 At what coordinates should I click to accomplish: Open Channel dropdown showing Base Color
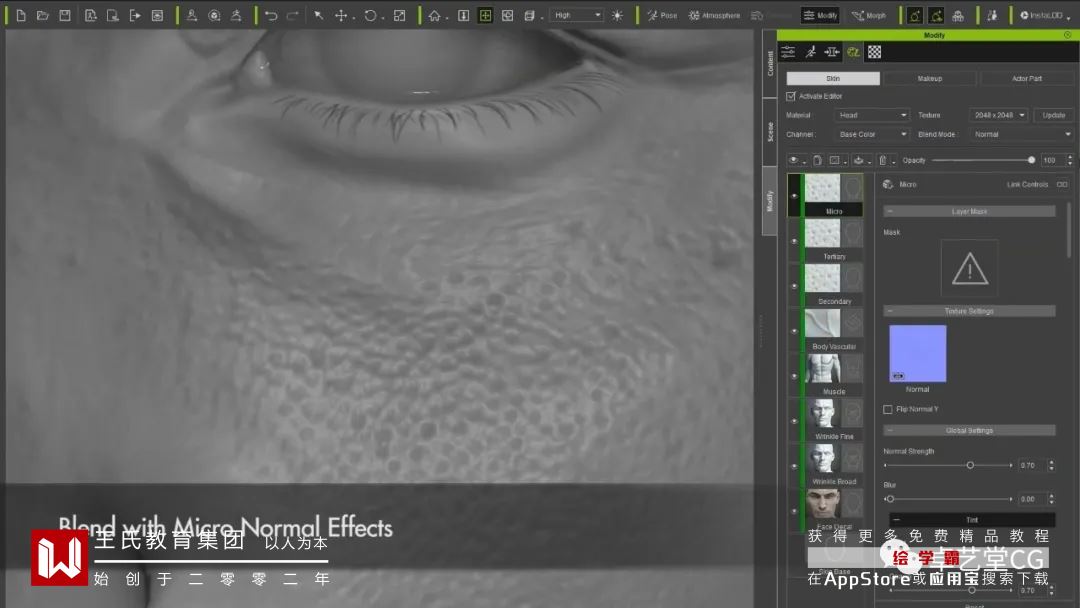(872, 134)
